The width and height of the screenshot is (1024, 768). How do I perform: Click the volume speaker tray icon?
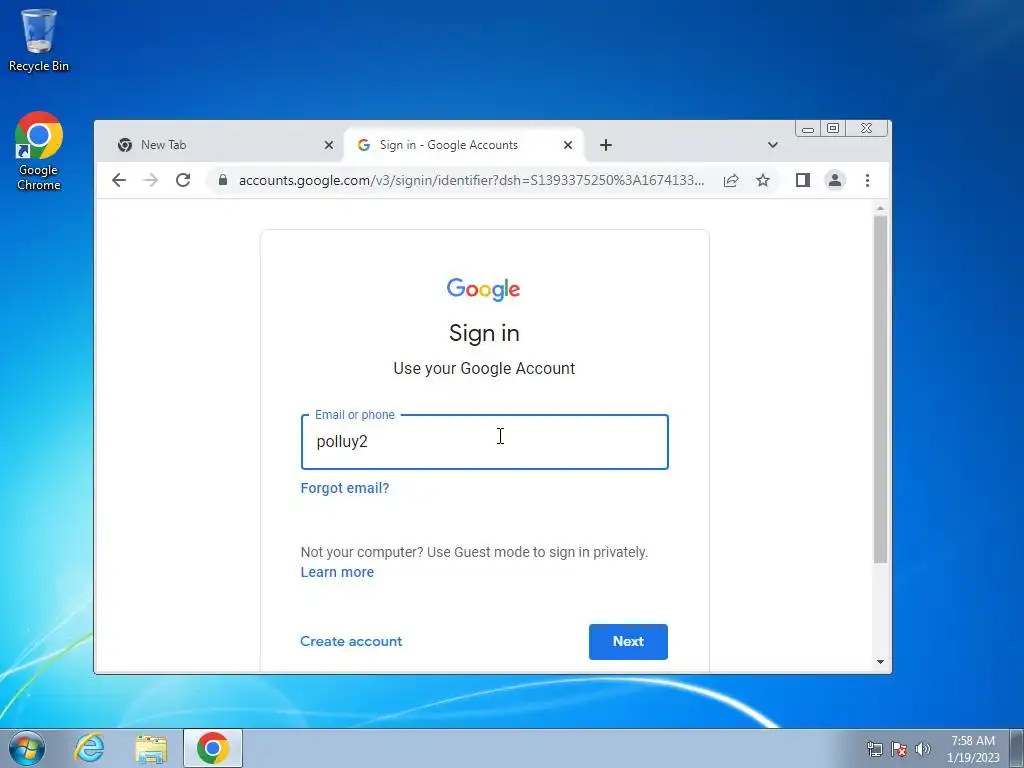(x=922, y=749)
